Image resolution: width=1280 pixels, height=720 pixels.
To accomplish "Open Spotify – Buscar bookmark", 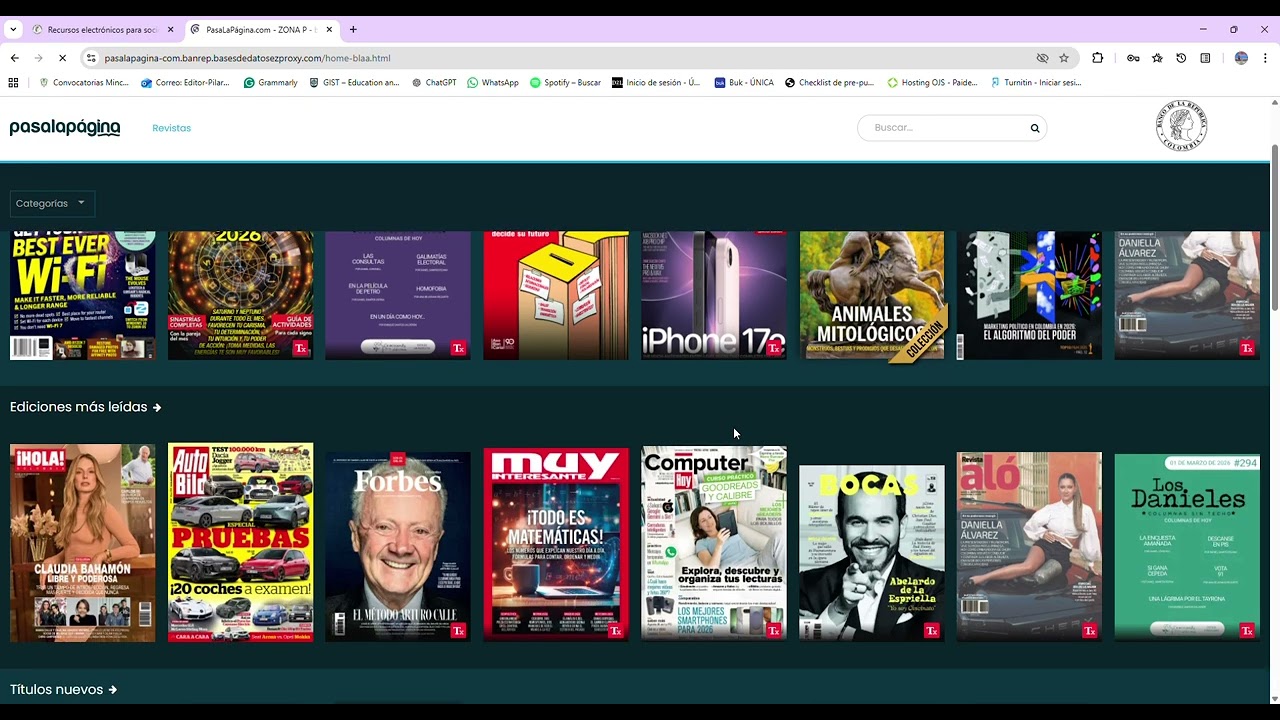I will 565,82.
